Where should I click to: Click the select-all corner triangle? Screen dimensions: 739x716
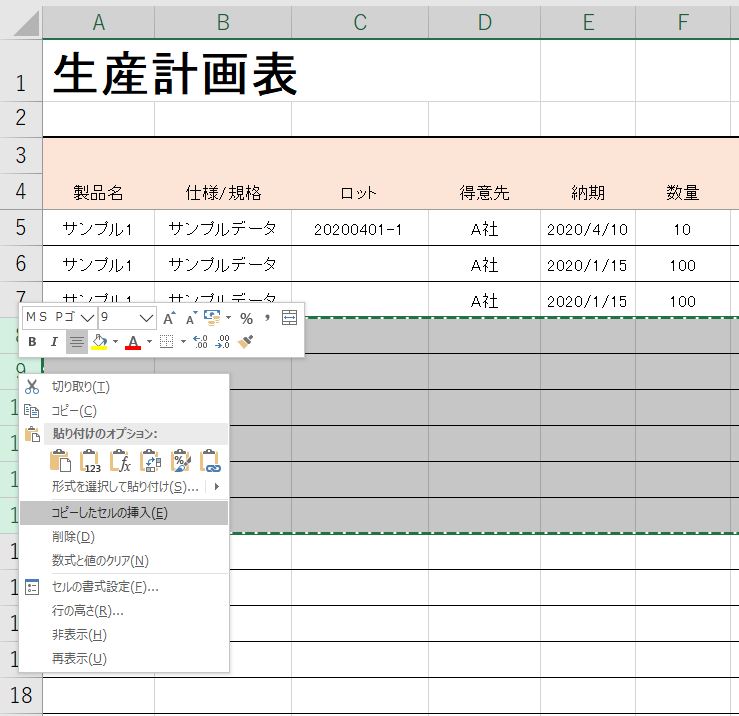coord(26,24)
